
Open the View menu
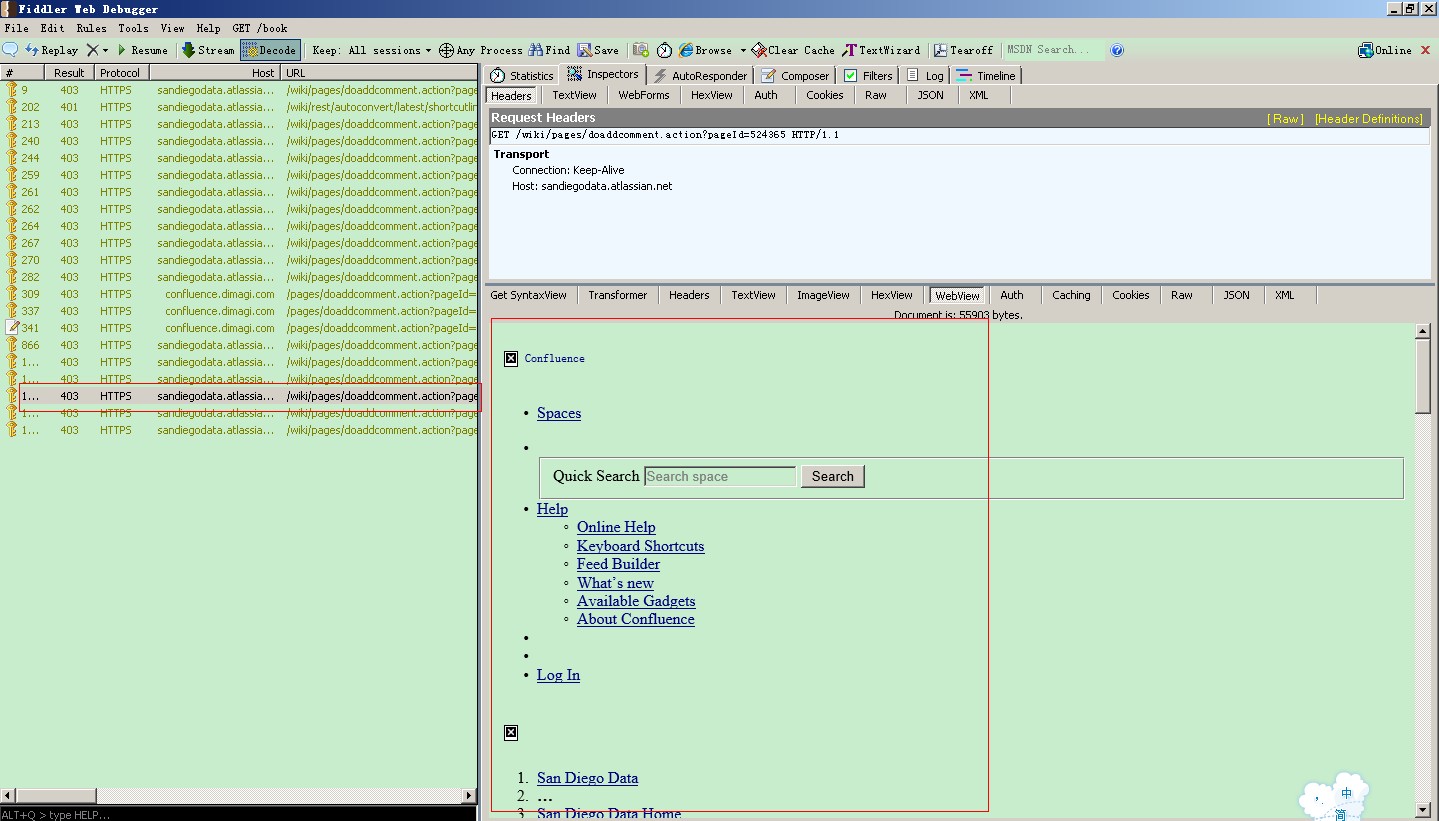tap(172, 28)
